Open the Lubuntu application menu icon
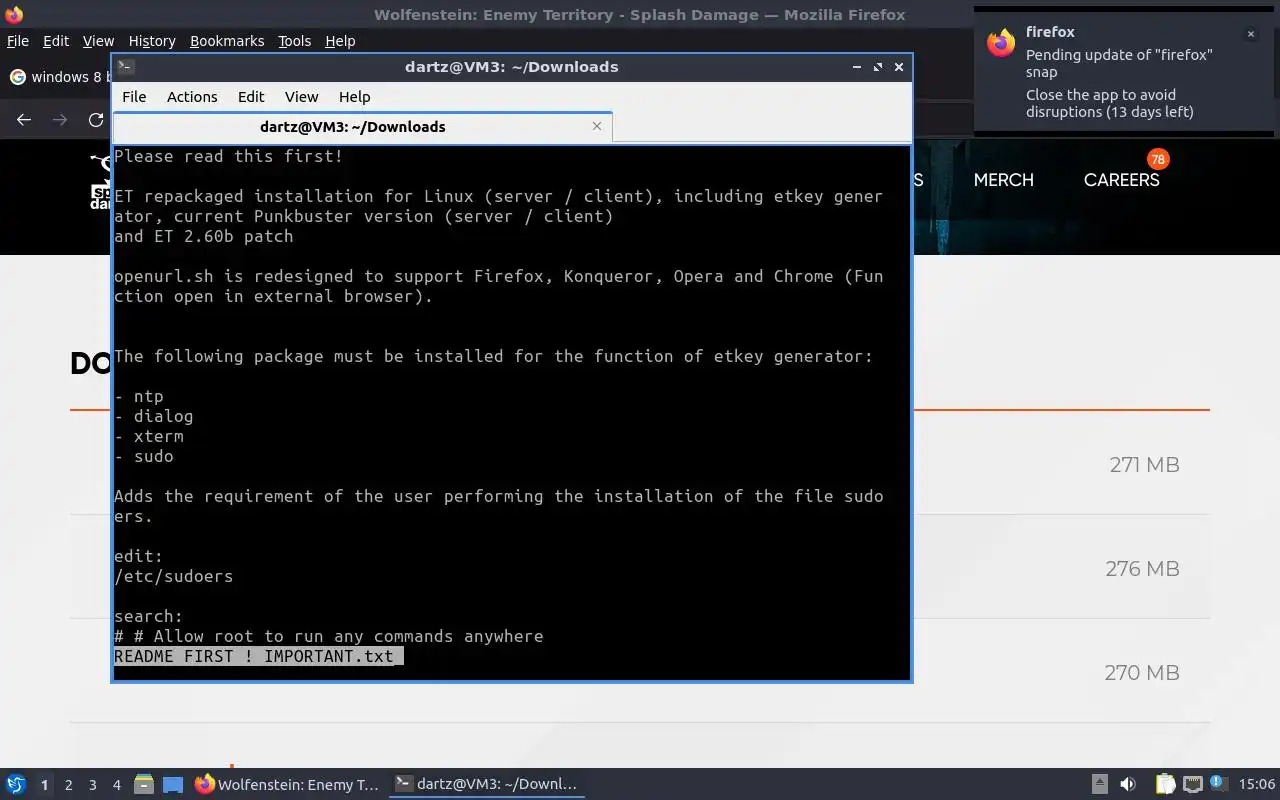This screenshot has width=1280, height=800. point(15,785)
